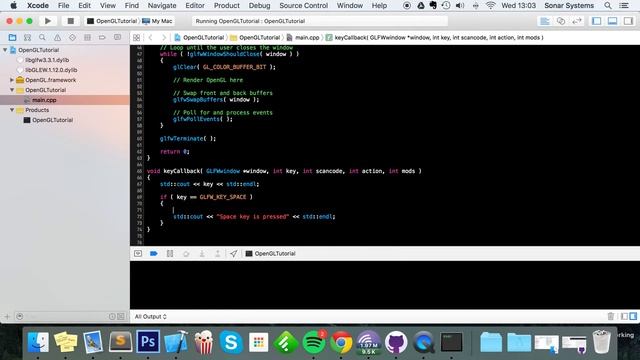
Task: Clear console with trash icon
Action: click(x=611, y=316)
